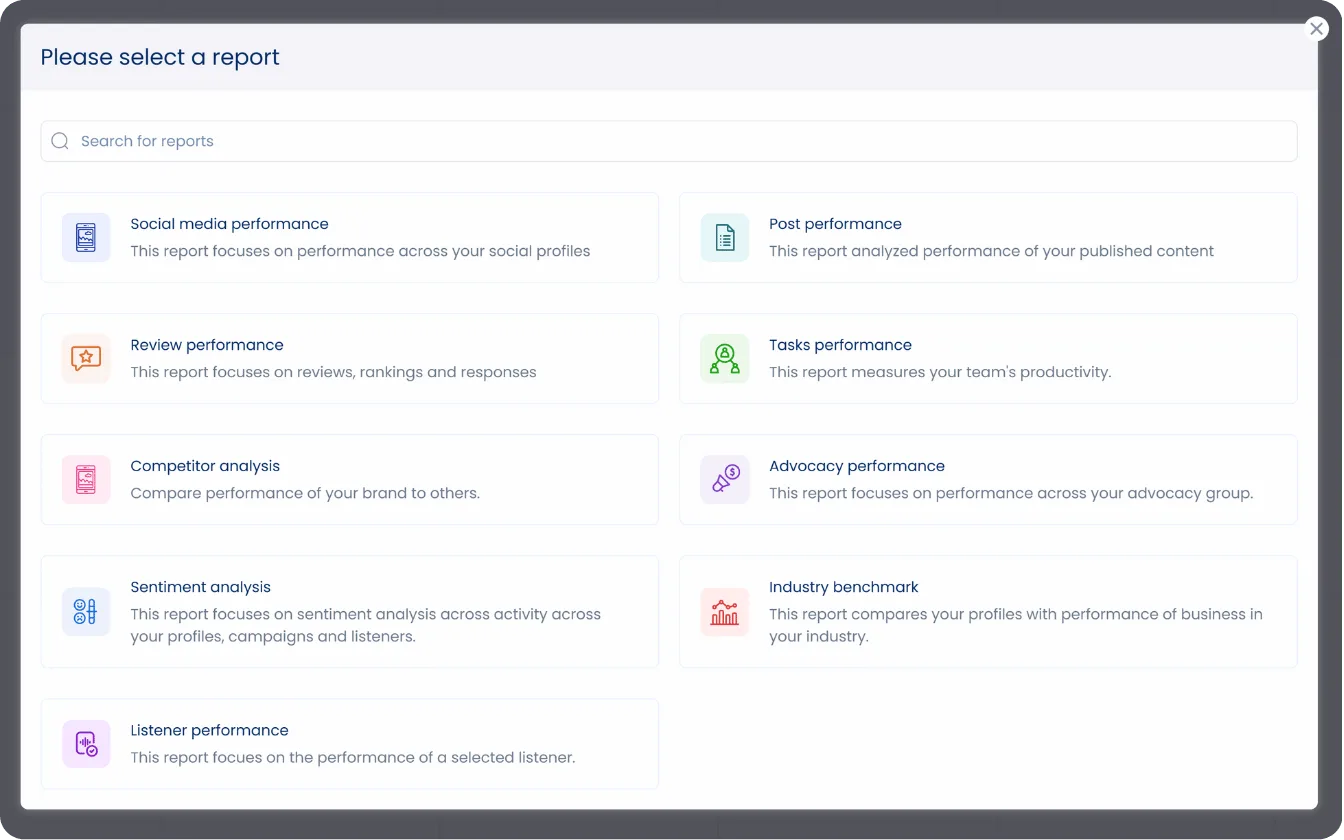The image size is (1344, 840).
Task: Click the Post performance document icon
Action: pyautogui.click(x=724, y=237)
